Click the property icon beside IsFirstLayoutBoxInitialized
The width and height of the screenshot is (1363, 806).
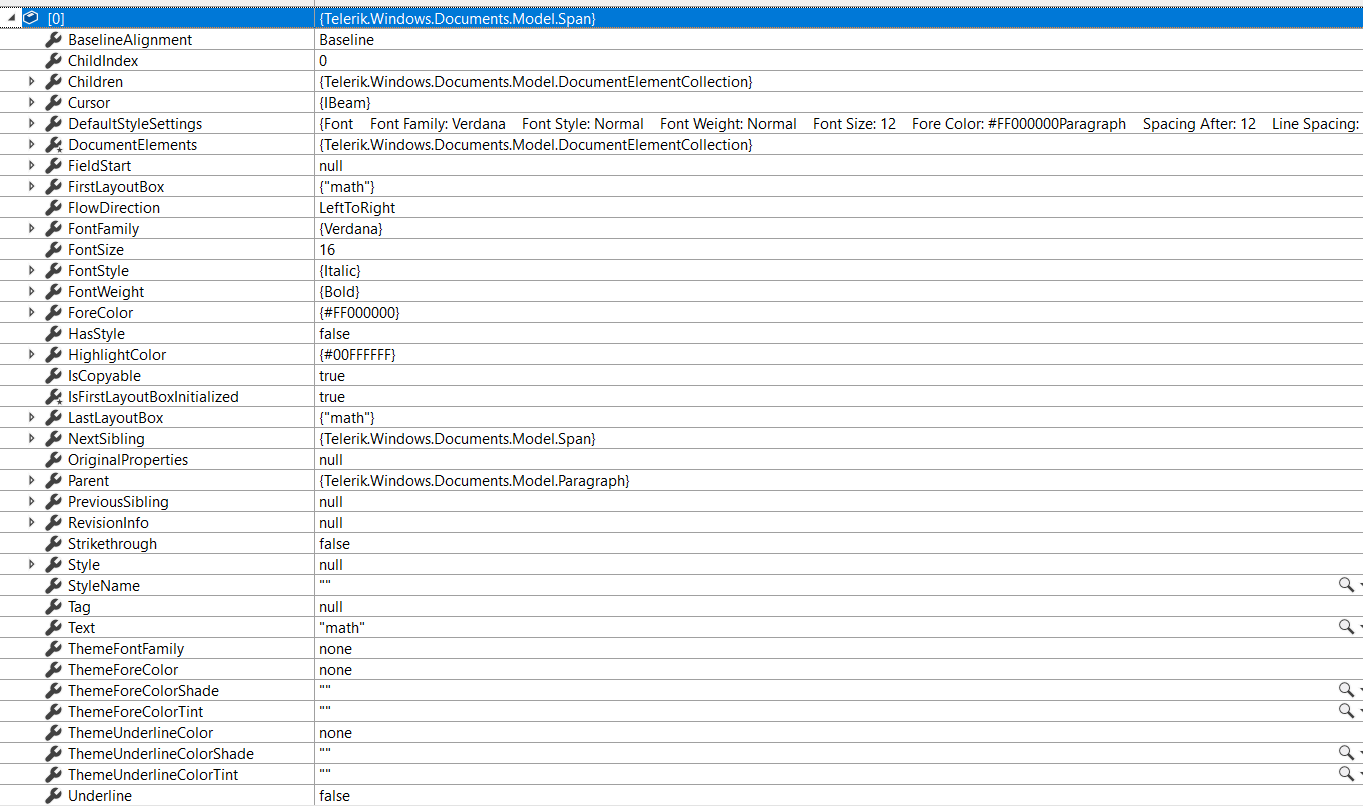pyautogui.click(x=54, y=397)
